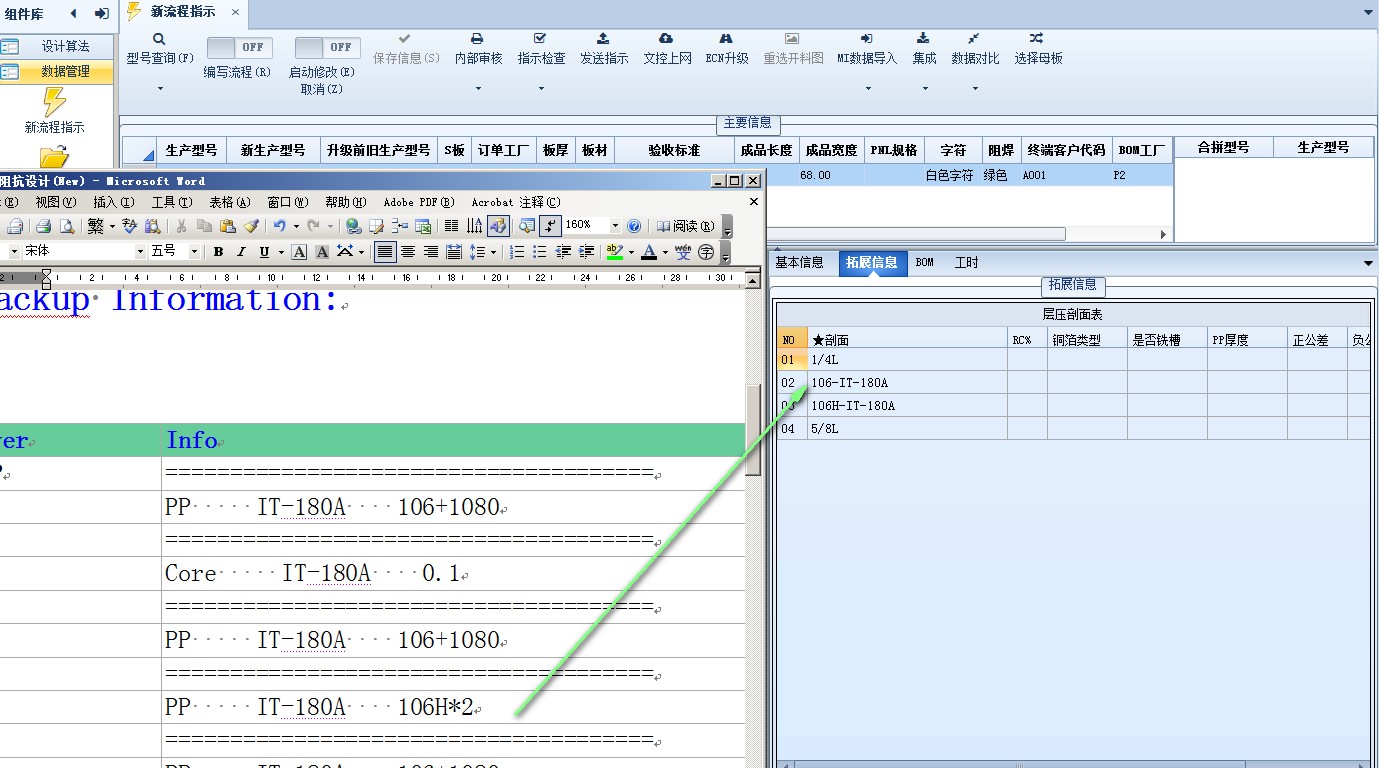Toggle the 编写流程 OFF switch
Viewport: 1379px width, 768px height.
pyautogui.click(x=240, y=47)
